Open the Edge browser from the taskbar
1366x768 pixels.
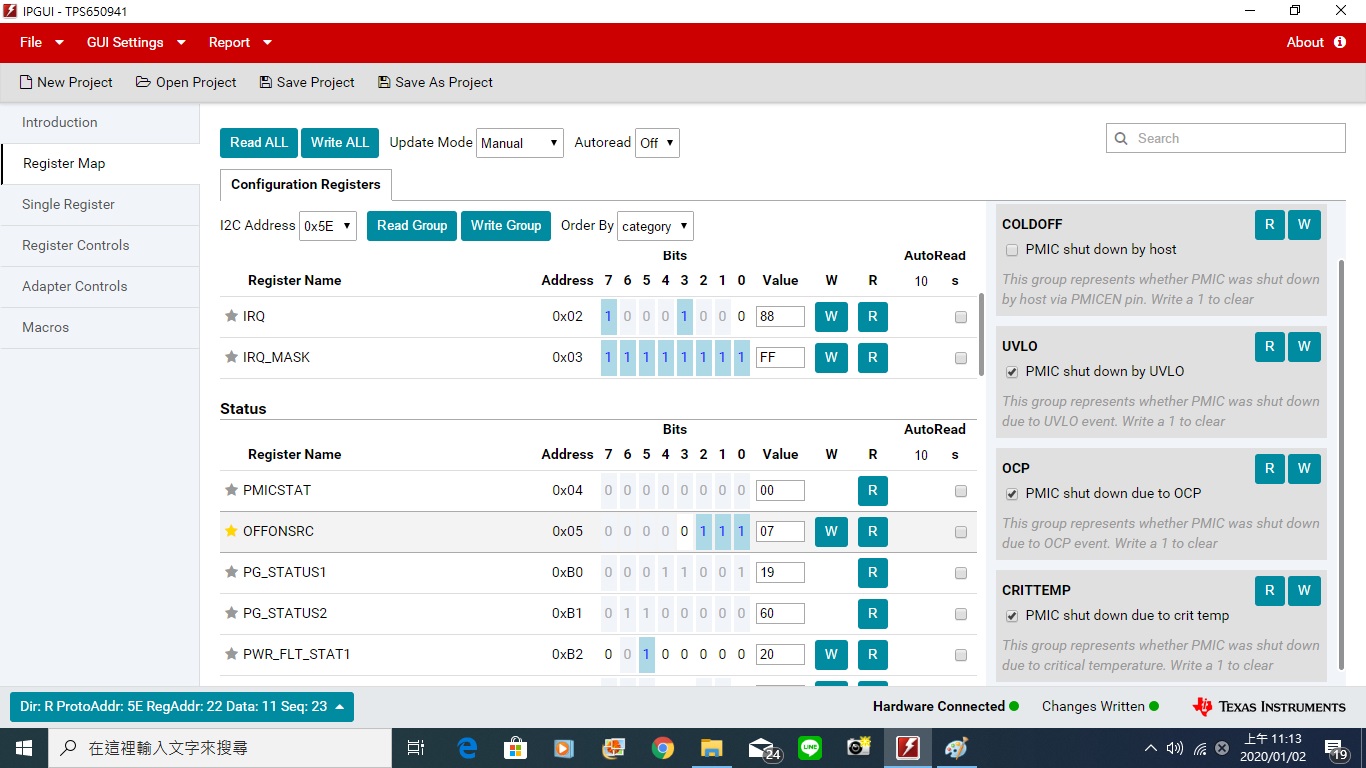pyautogui.click(x=467, y=747)
